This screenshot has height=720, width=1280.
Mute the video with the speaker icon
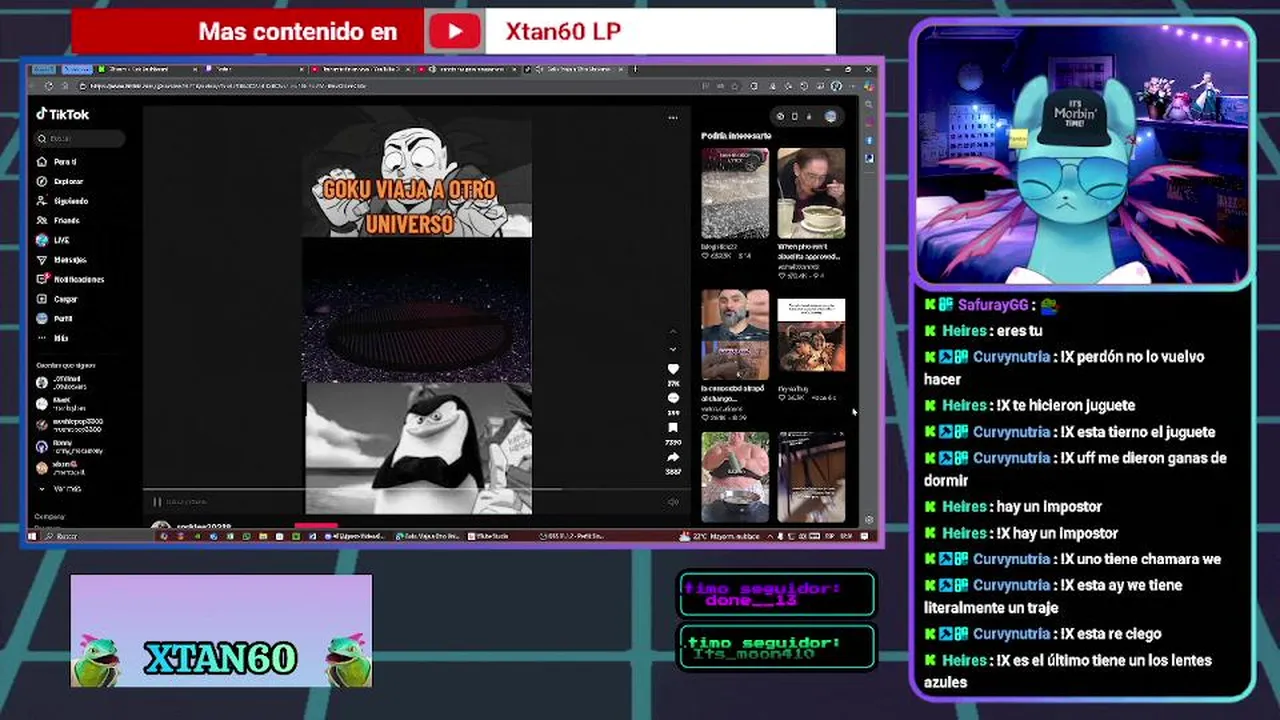673,502
